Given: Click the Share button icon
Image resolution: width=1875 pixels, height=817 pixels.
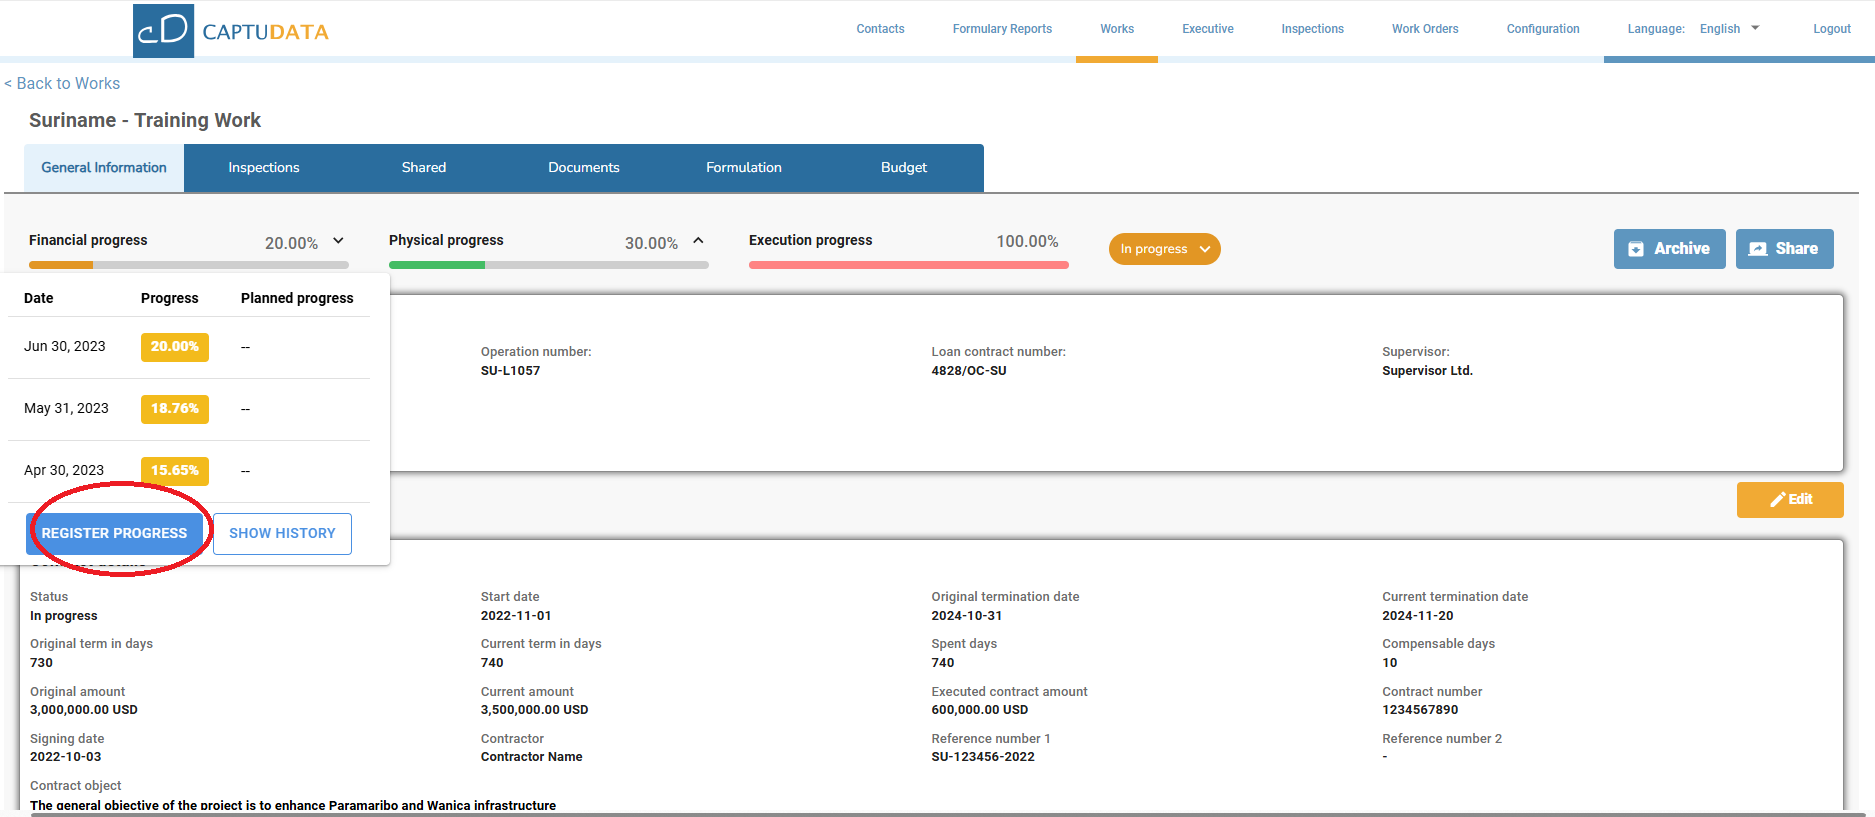Looking at the screenshot, I should pos(1757,249).
